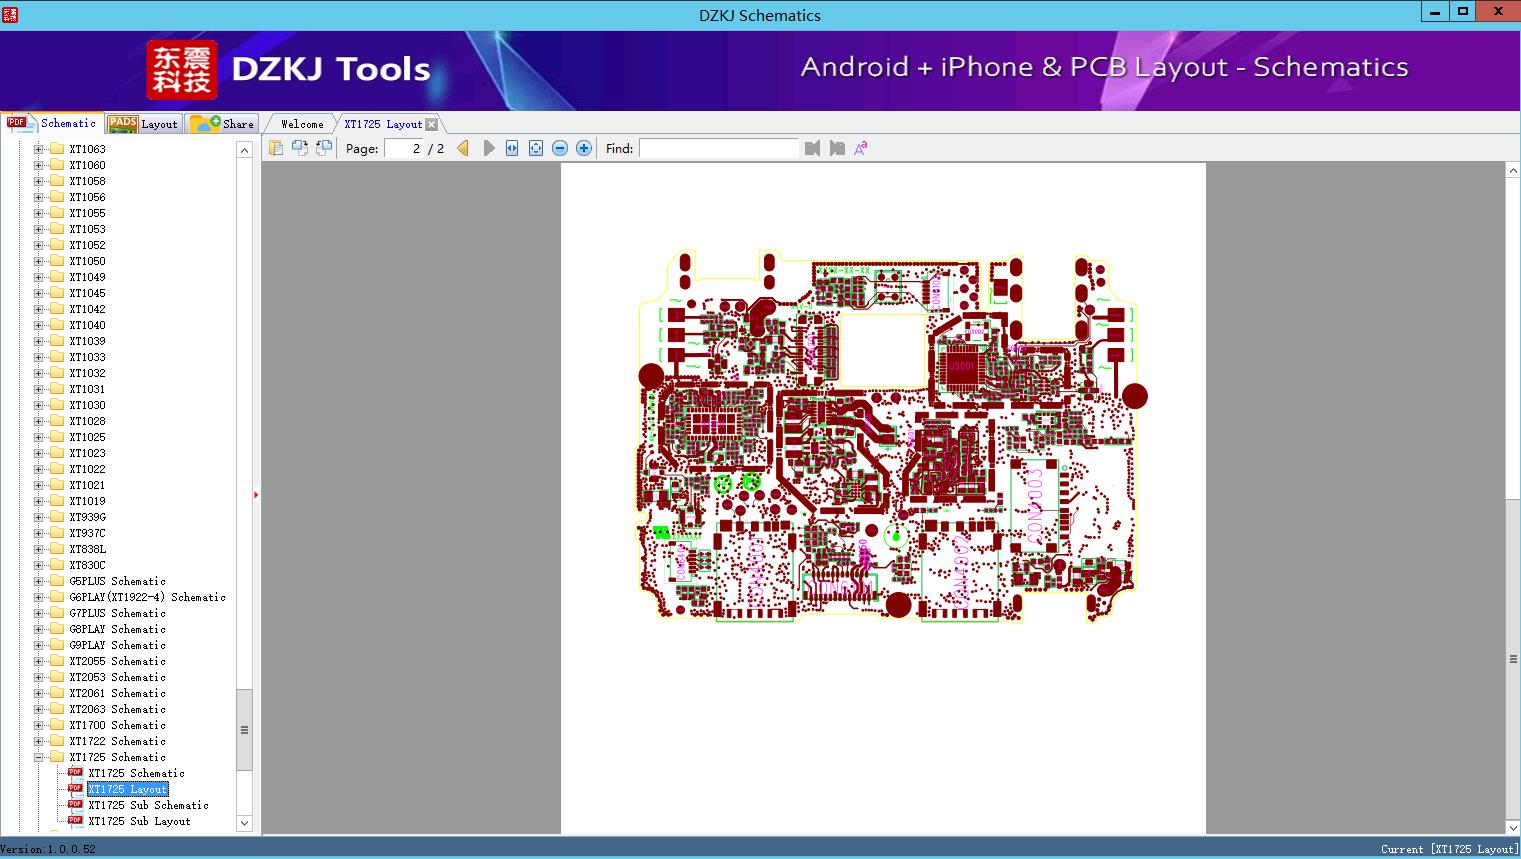Click the Page number input field

[404, 148]
